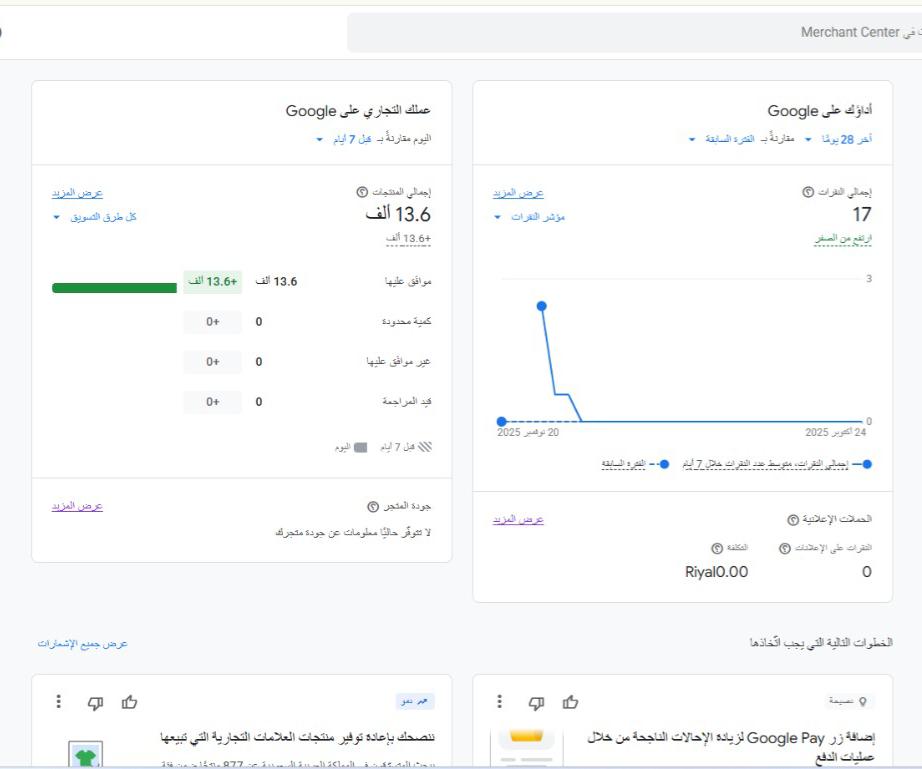This screenshot has width=922, height=769.
Task: Open the قبل 7 أيام comparison dropdown
Action: (345, 139)
